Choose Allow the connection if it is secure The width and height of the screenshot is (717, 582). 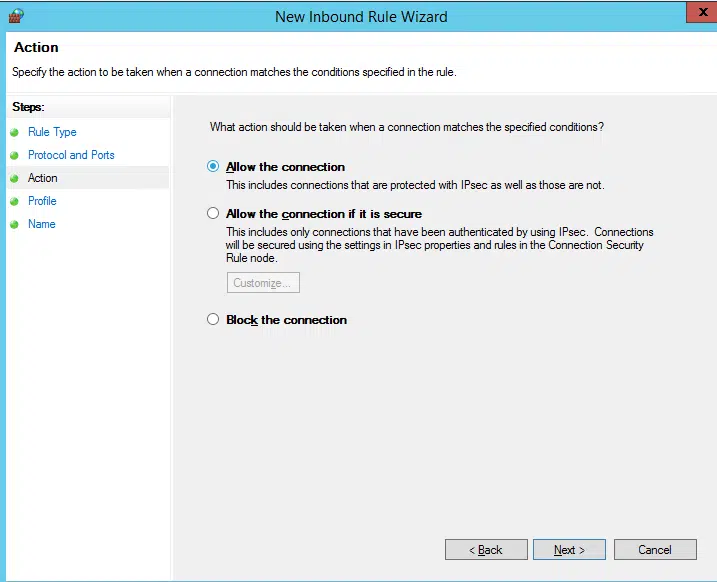click(213, 213)
